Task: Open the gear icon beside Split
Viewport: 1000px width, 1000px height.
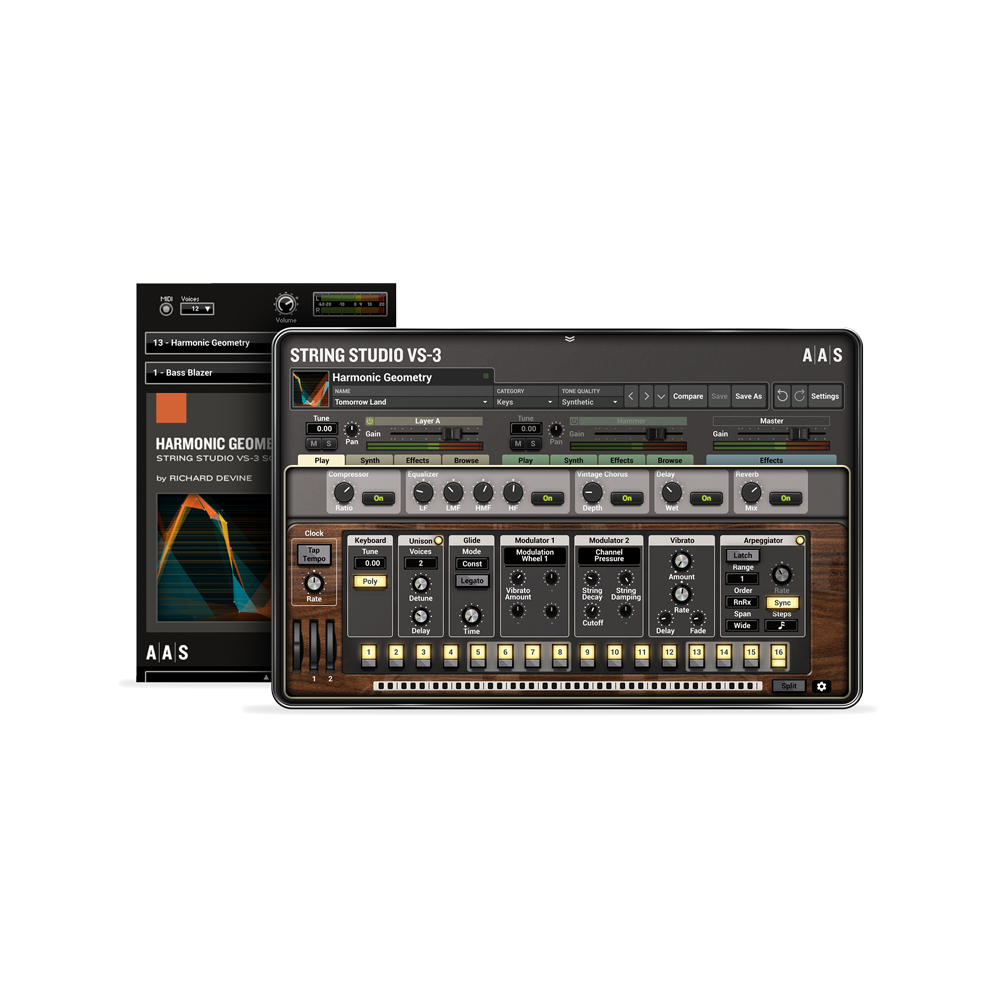Action: tap(821, 686)
